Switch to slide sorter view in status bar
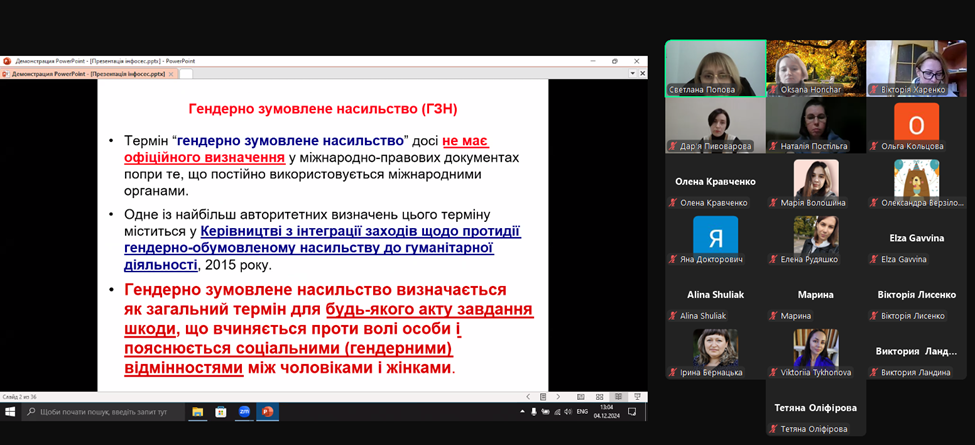The image size is (975, 445). click(600, 397)
